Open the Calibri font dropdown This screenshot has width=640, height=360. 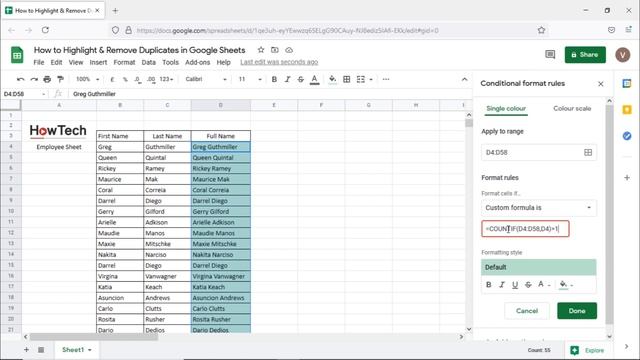tap(206, 79)
